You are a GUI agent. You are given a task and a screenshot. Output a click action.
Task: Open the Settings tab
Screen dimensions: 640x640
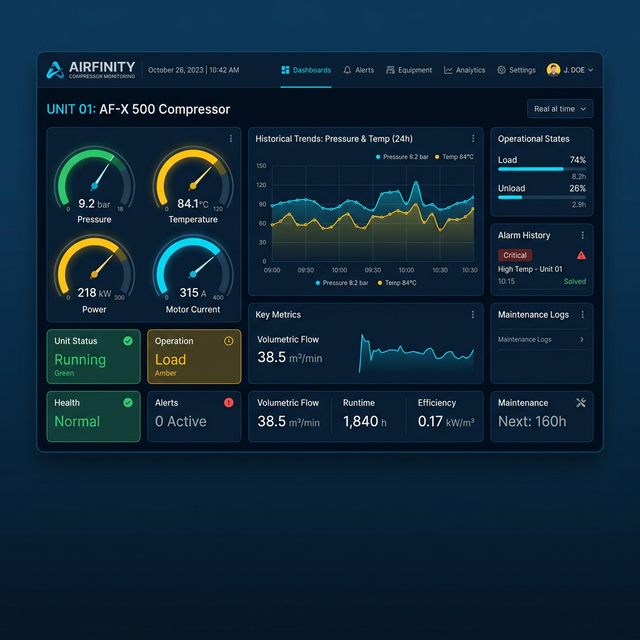516,70
